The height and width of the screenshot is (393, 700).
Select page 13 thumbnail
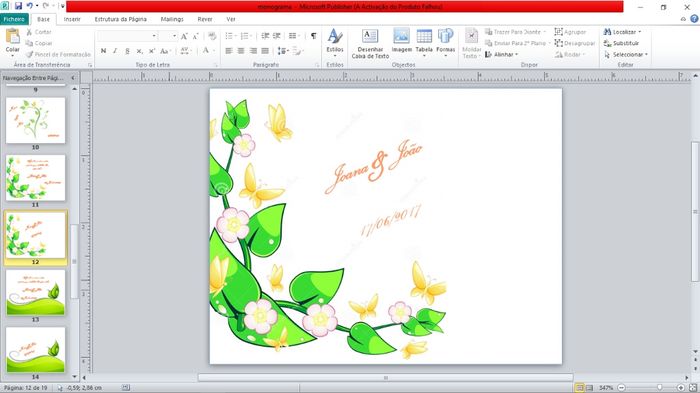[35, 293]
